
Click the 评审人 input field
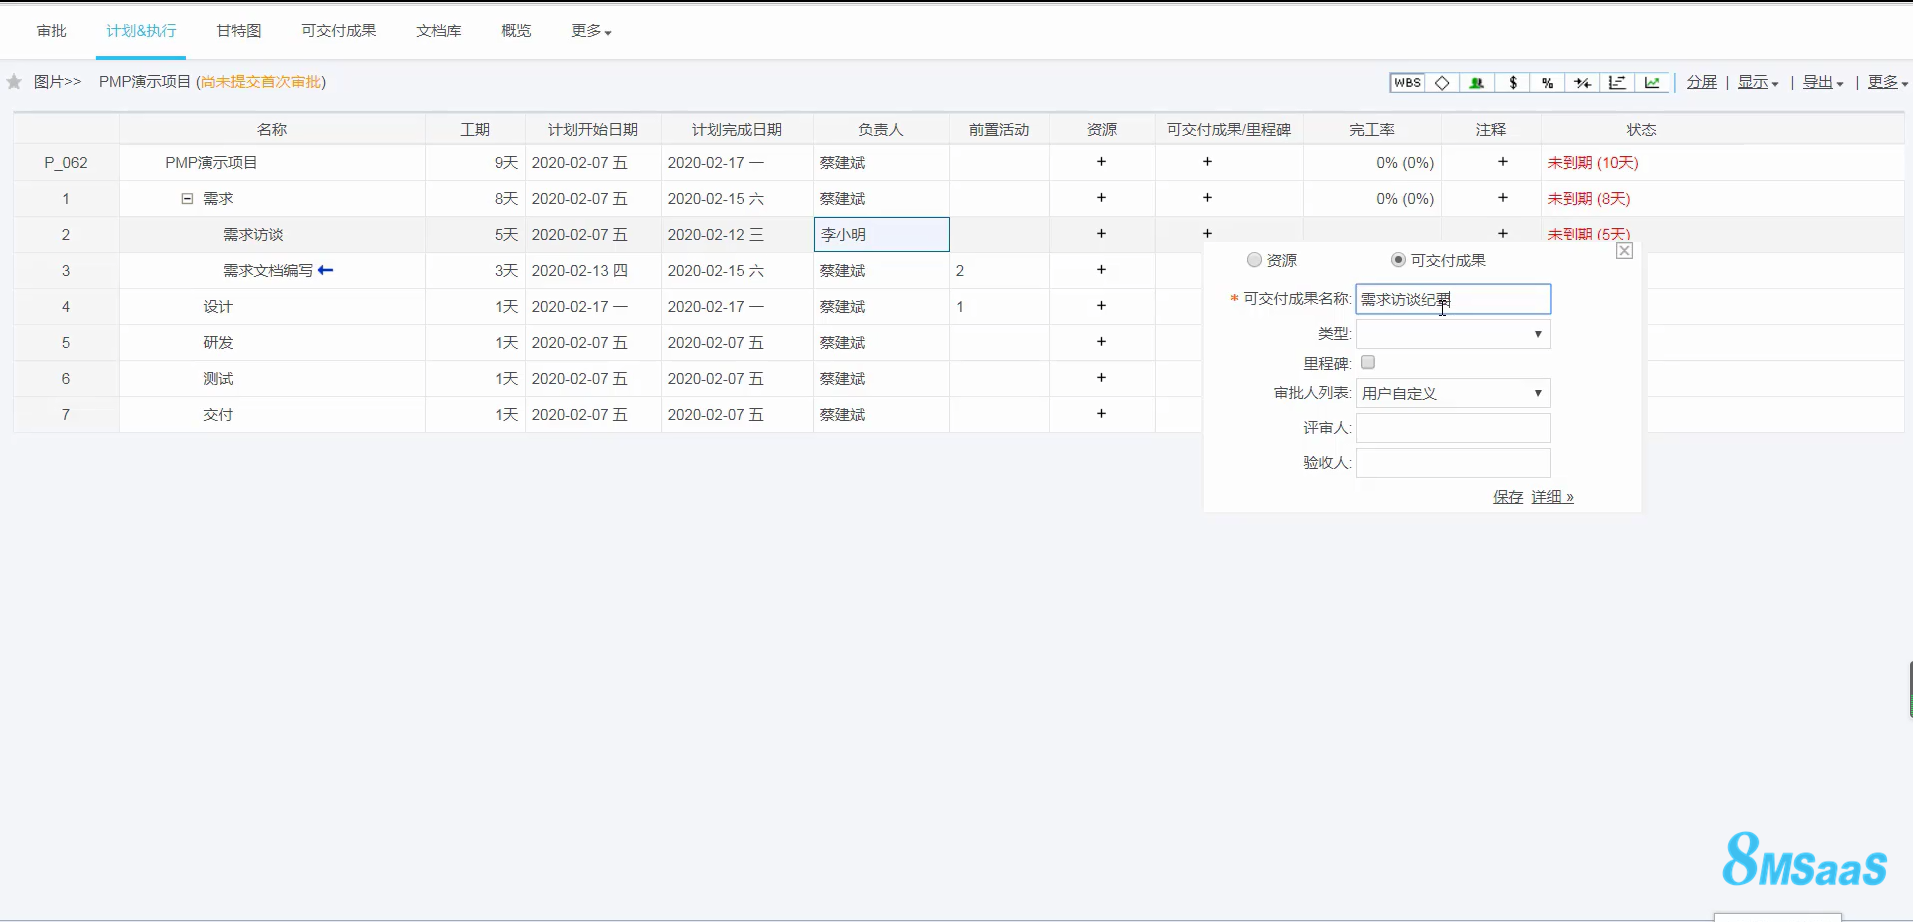click(1453, 428)
